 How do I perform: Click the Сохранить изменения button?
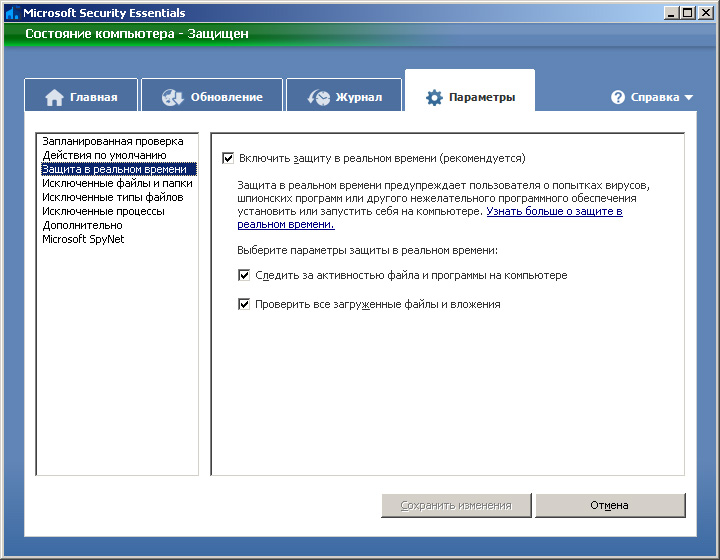(x=456, y=505)
